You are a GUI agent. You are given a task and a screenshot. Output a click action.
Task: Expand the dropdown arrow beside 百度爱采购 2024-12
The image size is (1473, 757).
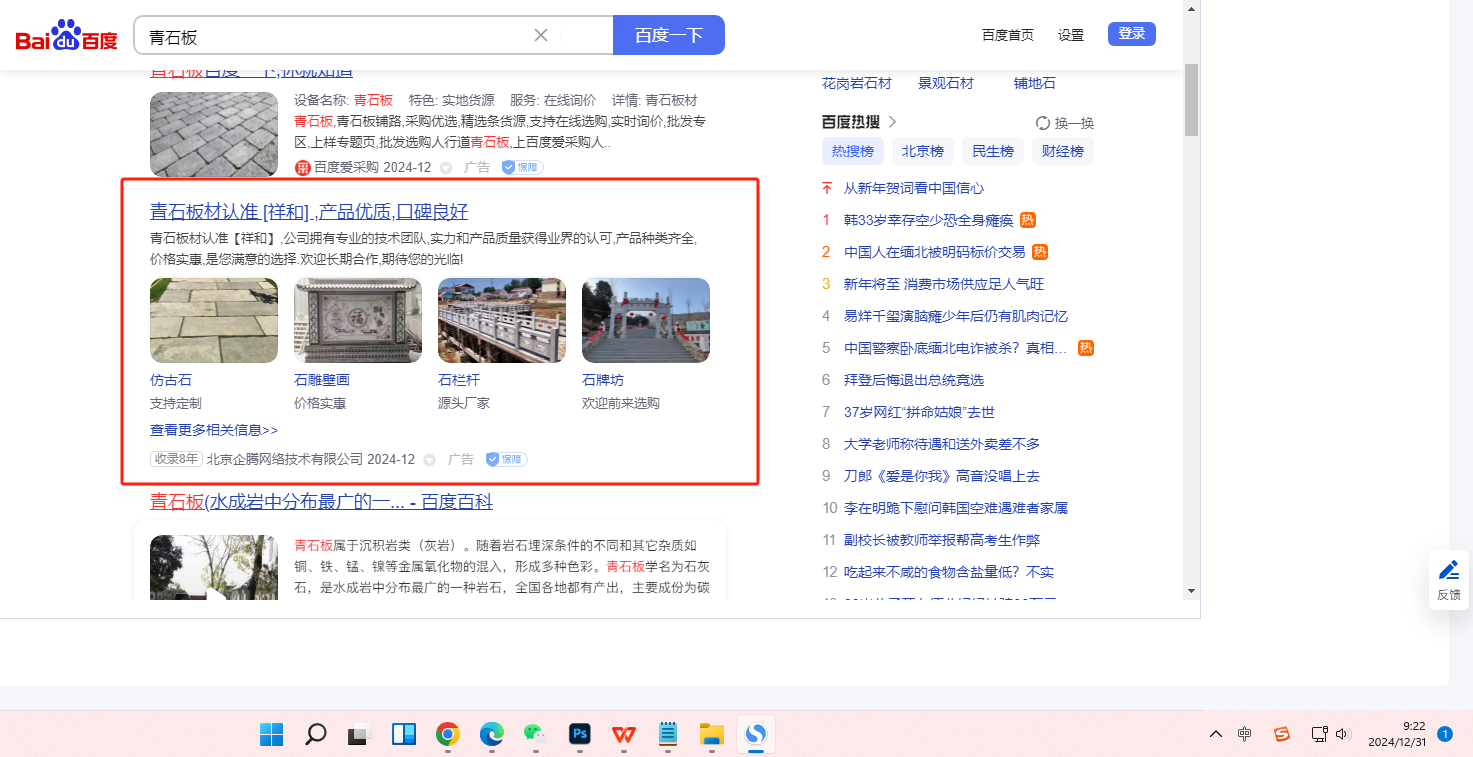pos(446,168)
